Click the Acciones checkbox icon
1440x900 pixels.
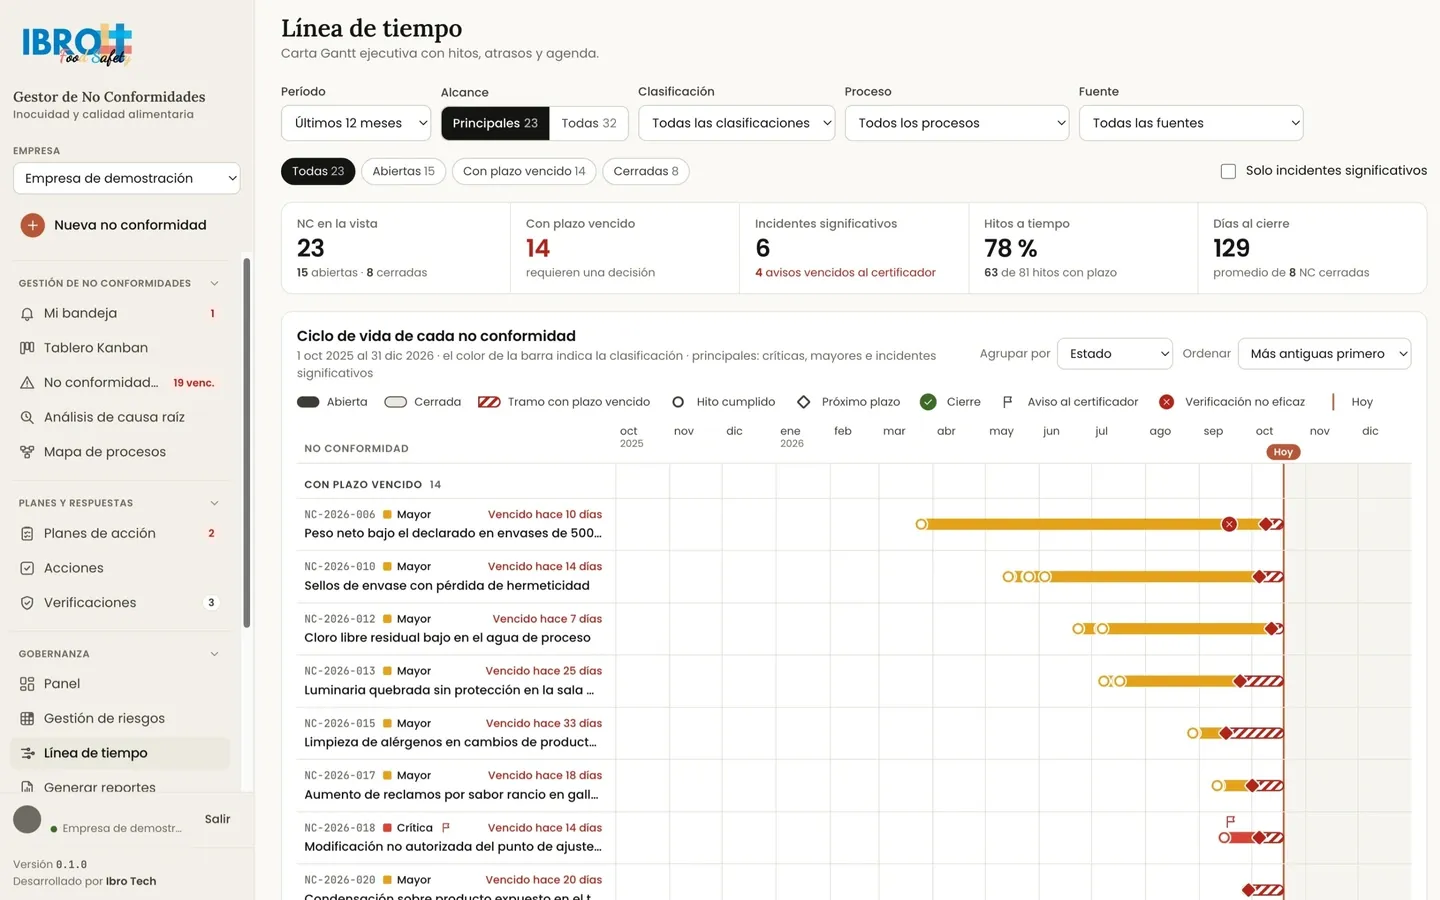27,568
